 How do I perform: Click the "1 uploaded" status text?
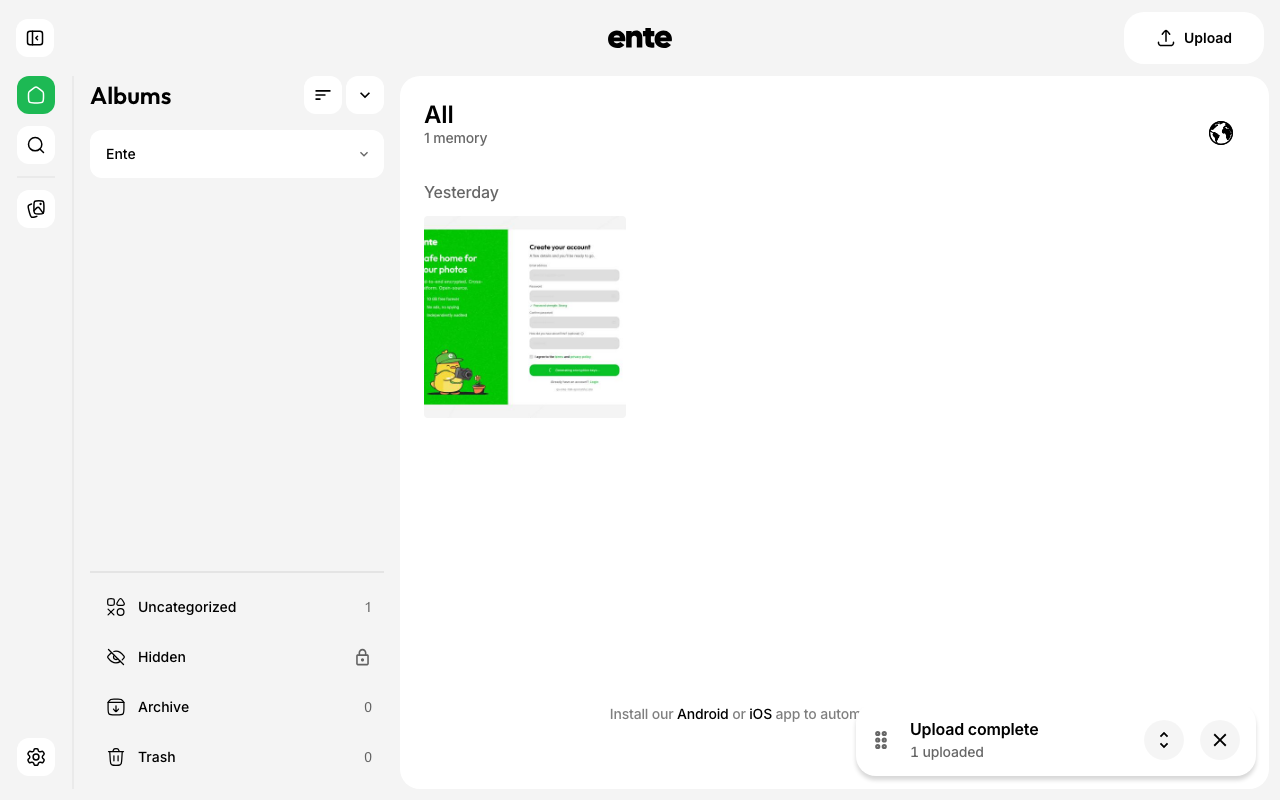tap(947, 752)
